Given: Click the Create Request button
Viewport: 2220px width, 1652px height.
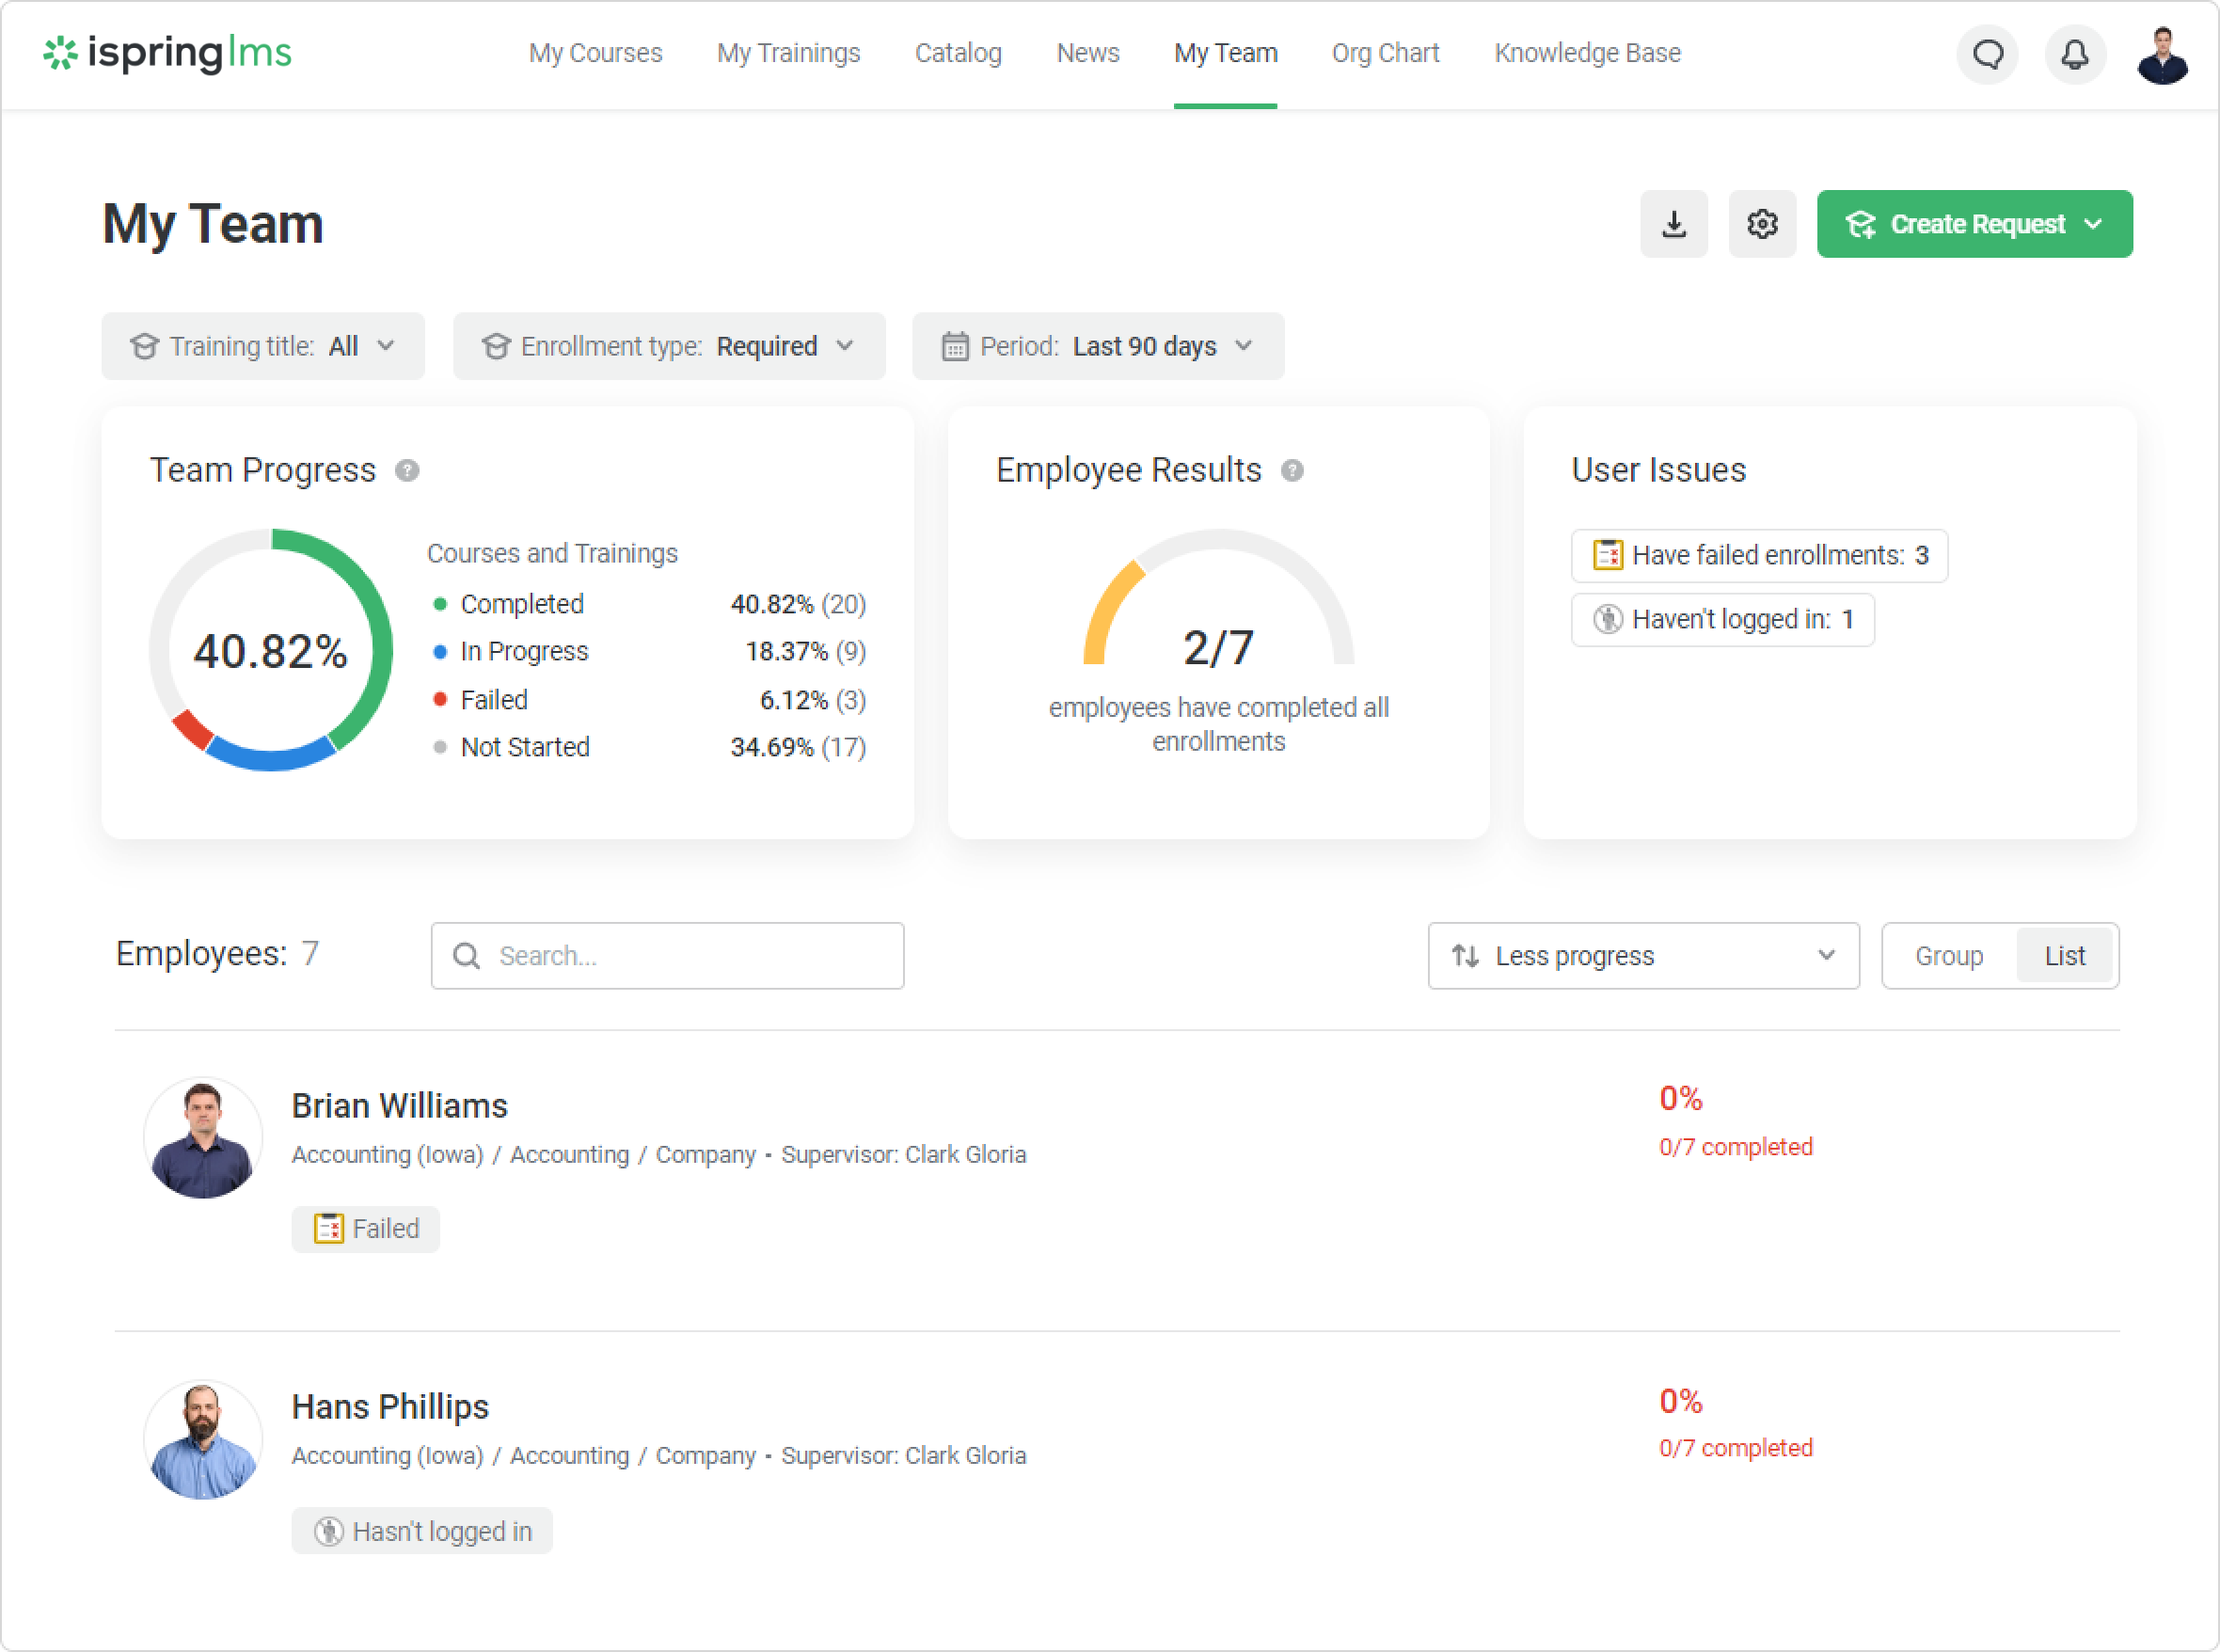Looking at the screenshot, I should [1974, 224].
